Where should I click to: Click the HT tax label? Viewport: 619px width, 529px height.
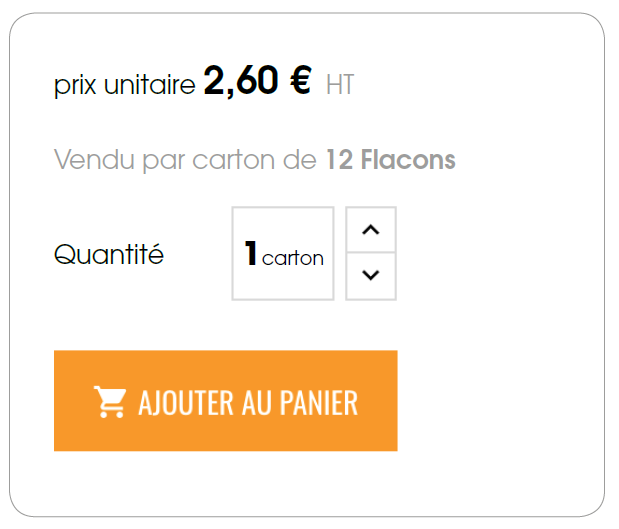(340, 84)
